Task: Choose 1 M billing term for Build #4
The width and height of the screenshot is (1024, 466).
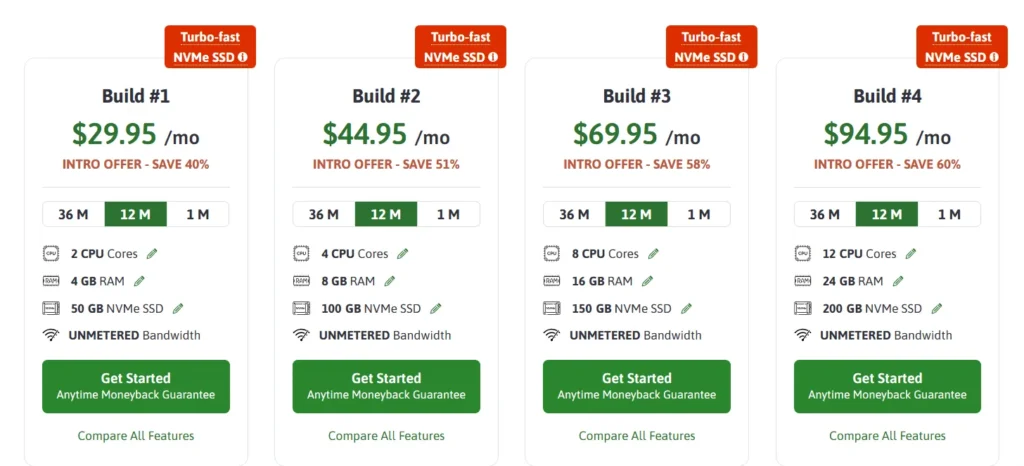Action: pyautogui.click(x=949, y=214)
